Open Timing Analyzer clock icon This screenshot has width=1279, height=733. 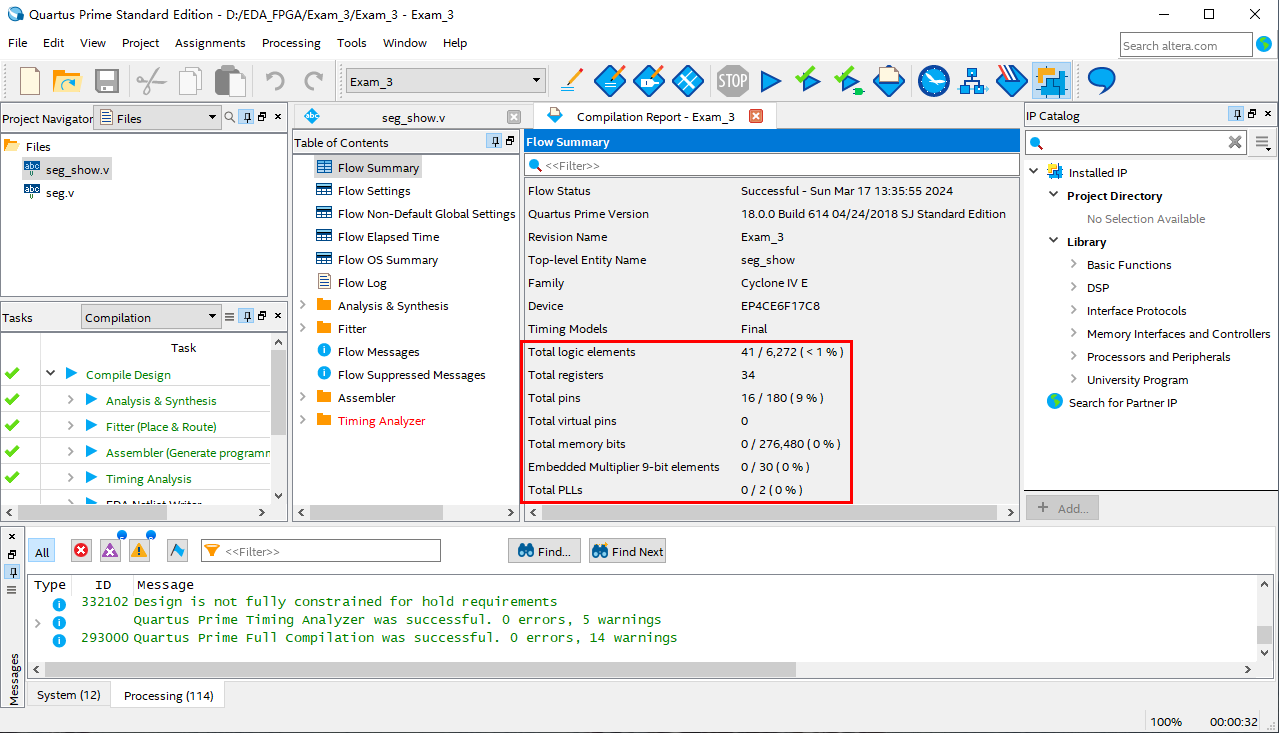tap(933, 81)
